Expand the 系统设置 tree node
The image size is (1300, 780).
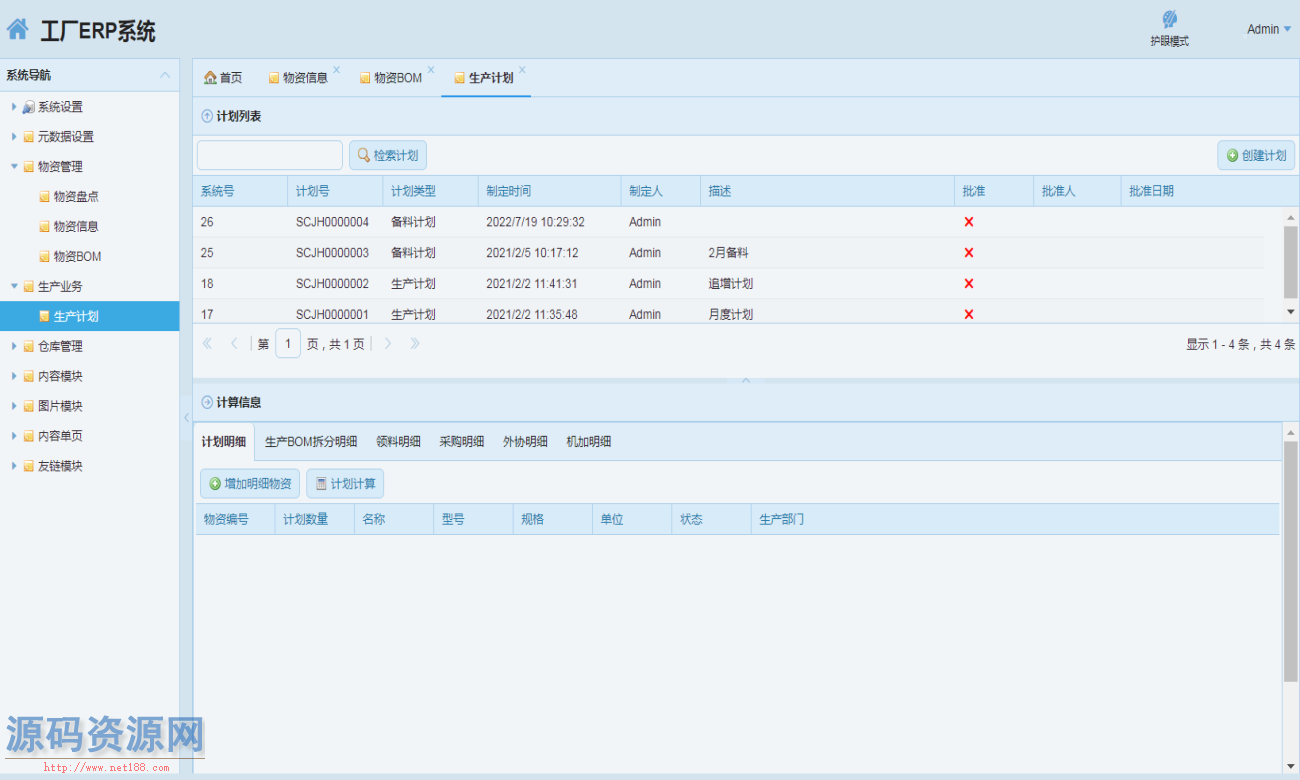14,107
